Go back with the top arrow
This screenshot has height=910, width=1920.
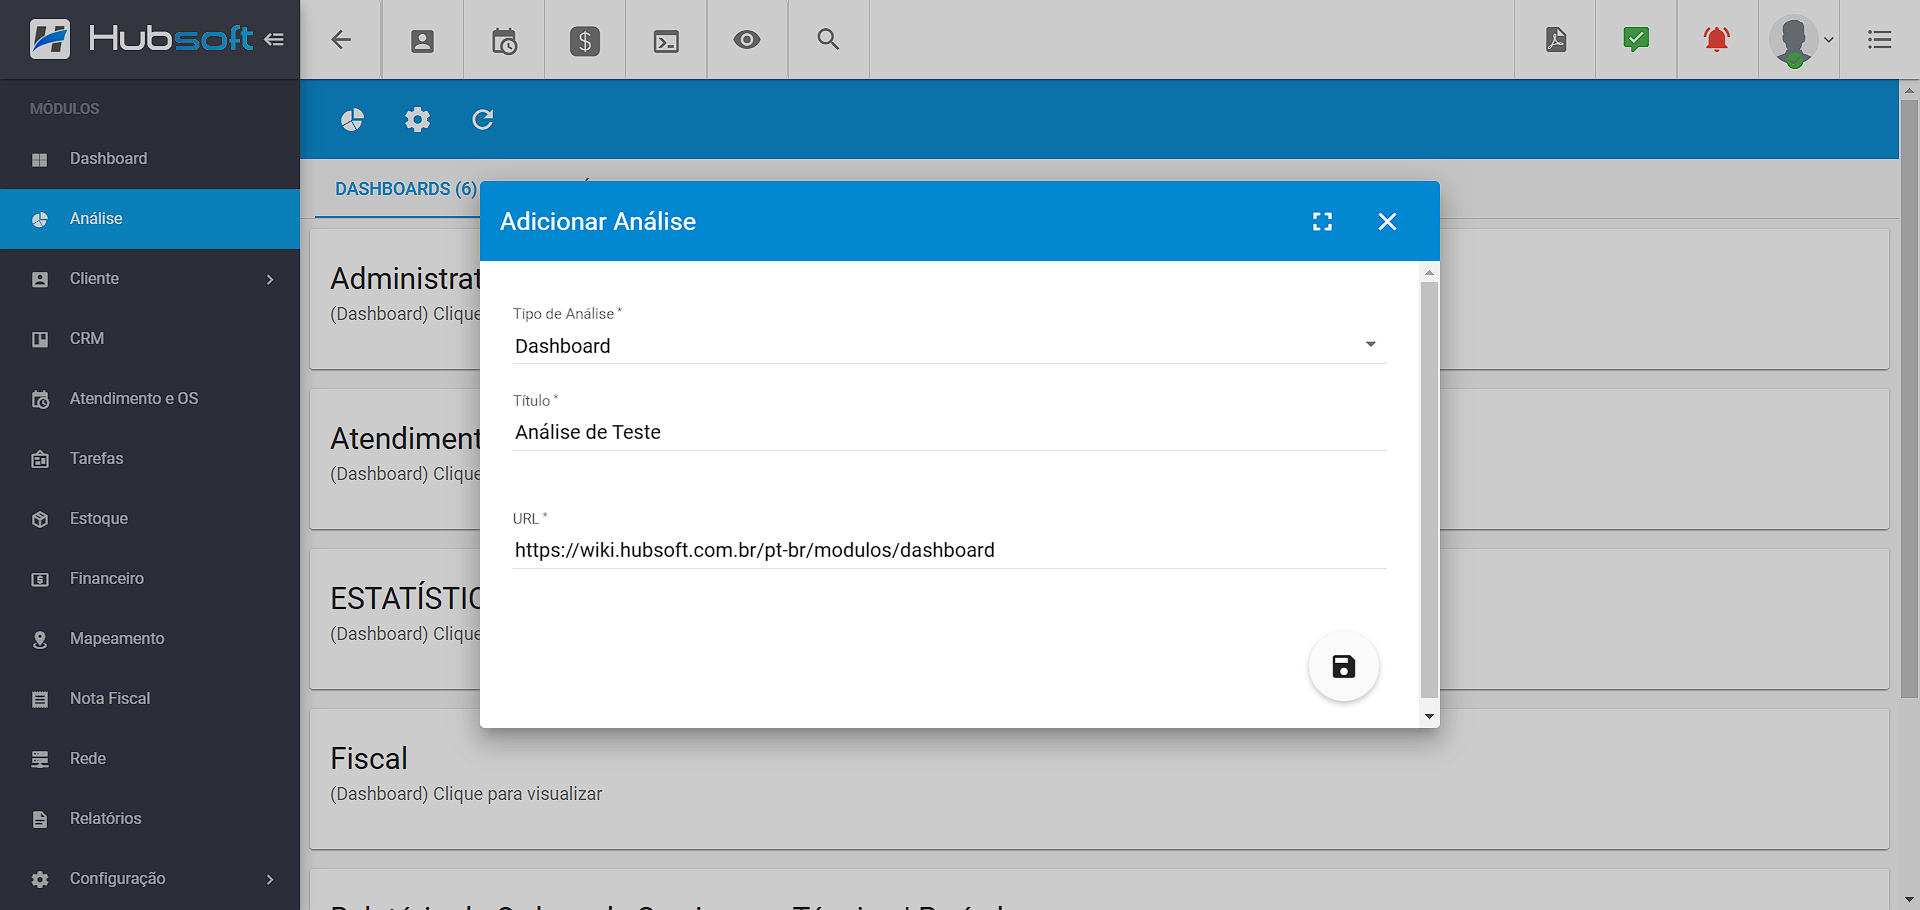pyautogui.click(x=341, y=40)
